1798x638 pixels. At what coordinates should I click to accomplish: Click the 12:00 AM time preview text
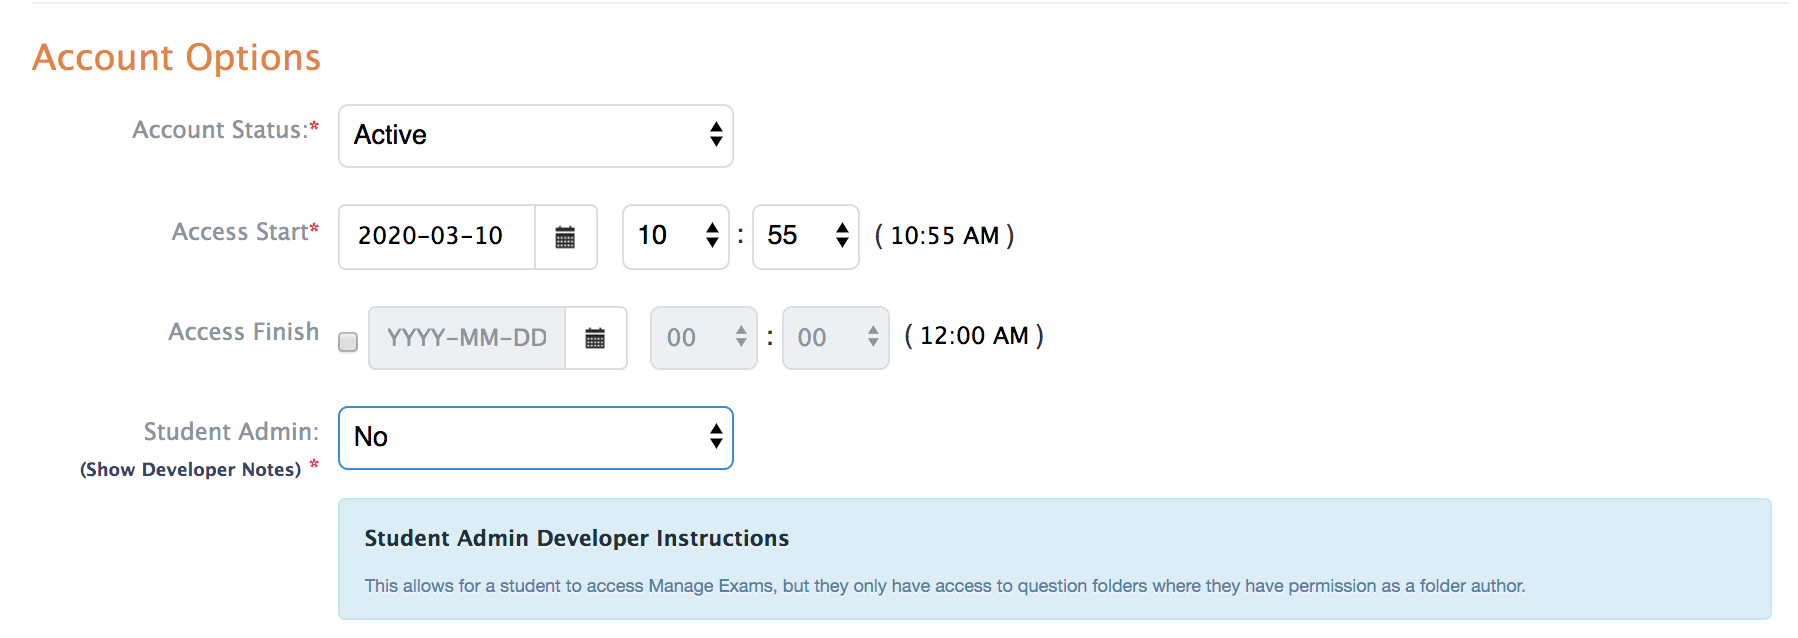click(x=974, y=336)
